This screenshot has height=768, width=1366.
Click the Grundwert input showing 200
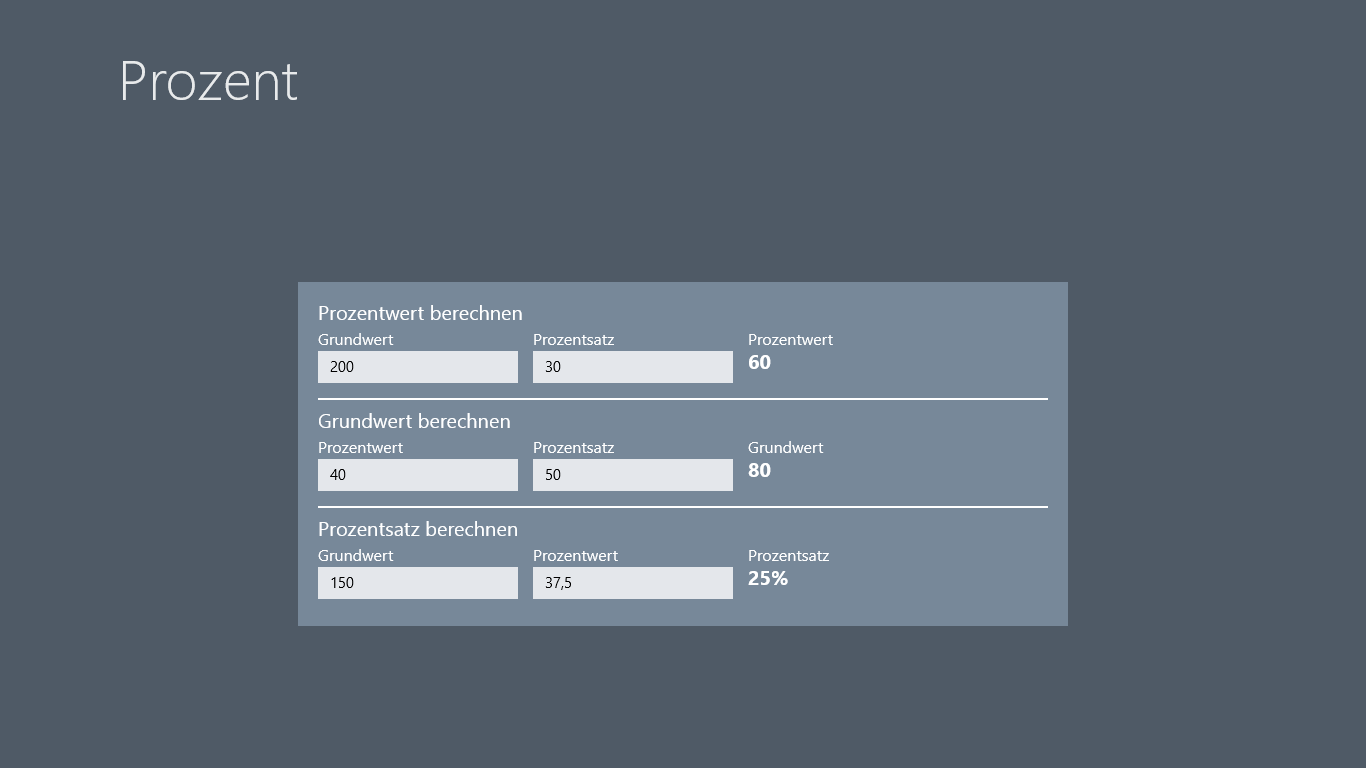click(417, 367)
